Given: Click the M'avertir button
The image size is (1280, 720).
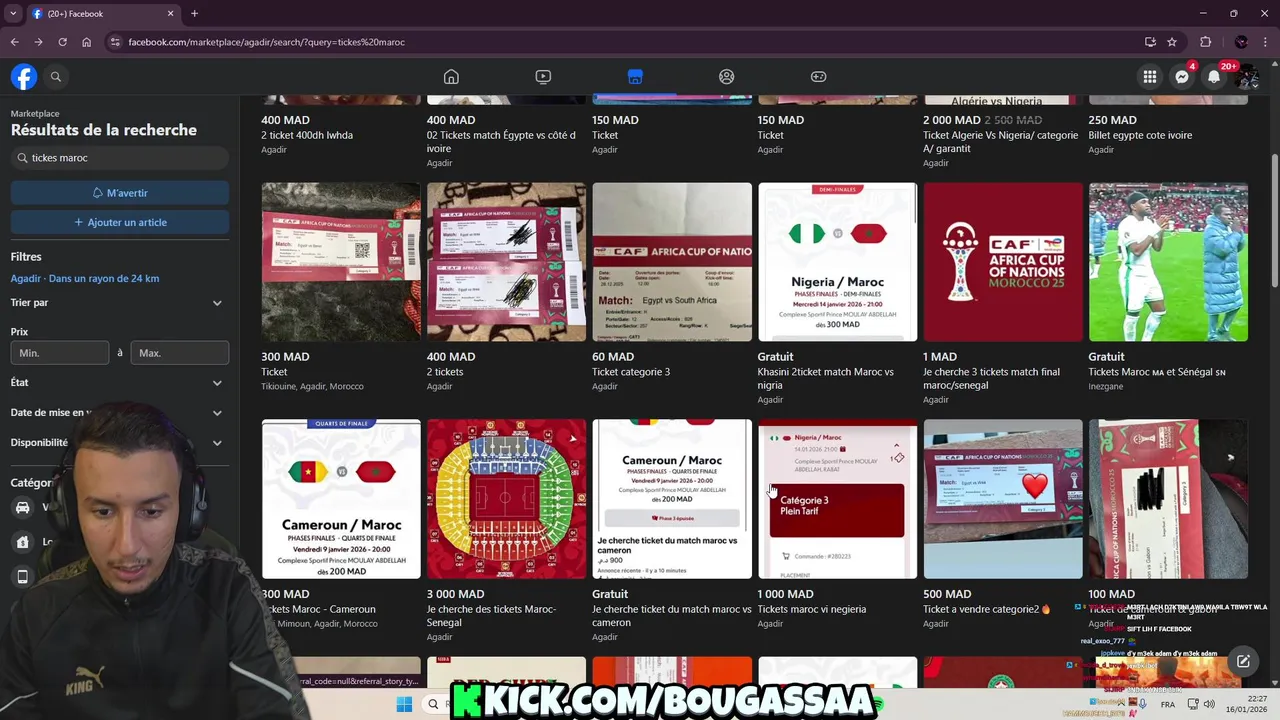Looking at the screenshot, I should (x=120, y=193).
